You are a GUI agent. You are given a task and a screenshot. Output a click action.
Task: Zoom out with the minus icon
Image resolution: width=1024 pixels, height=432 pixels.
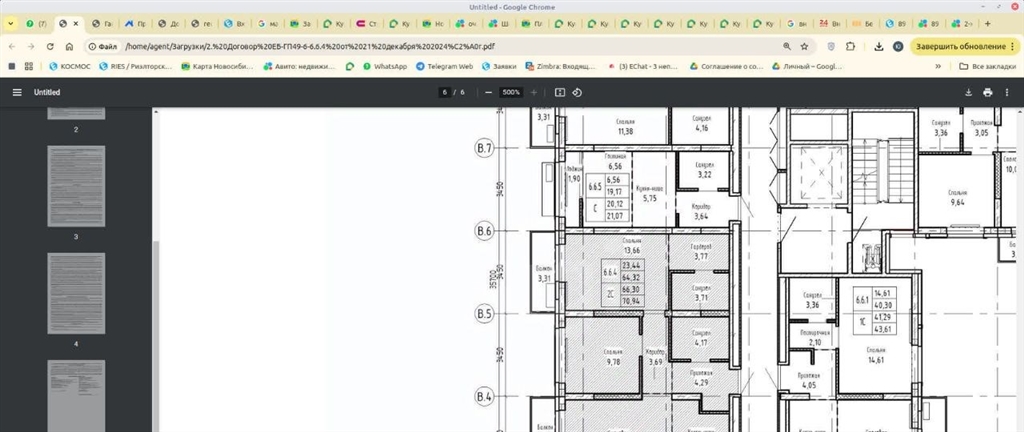pos(488,93)
